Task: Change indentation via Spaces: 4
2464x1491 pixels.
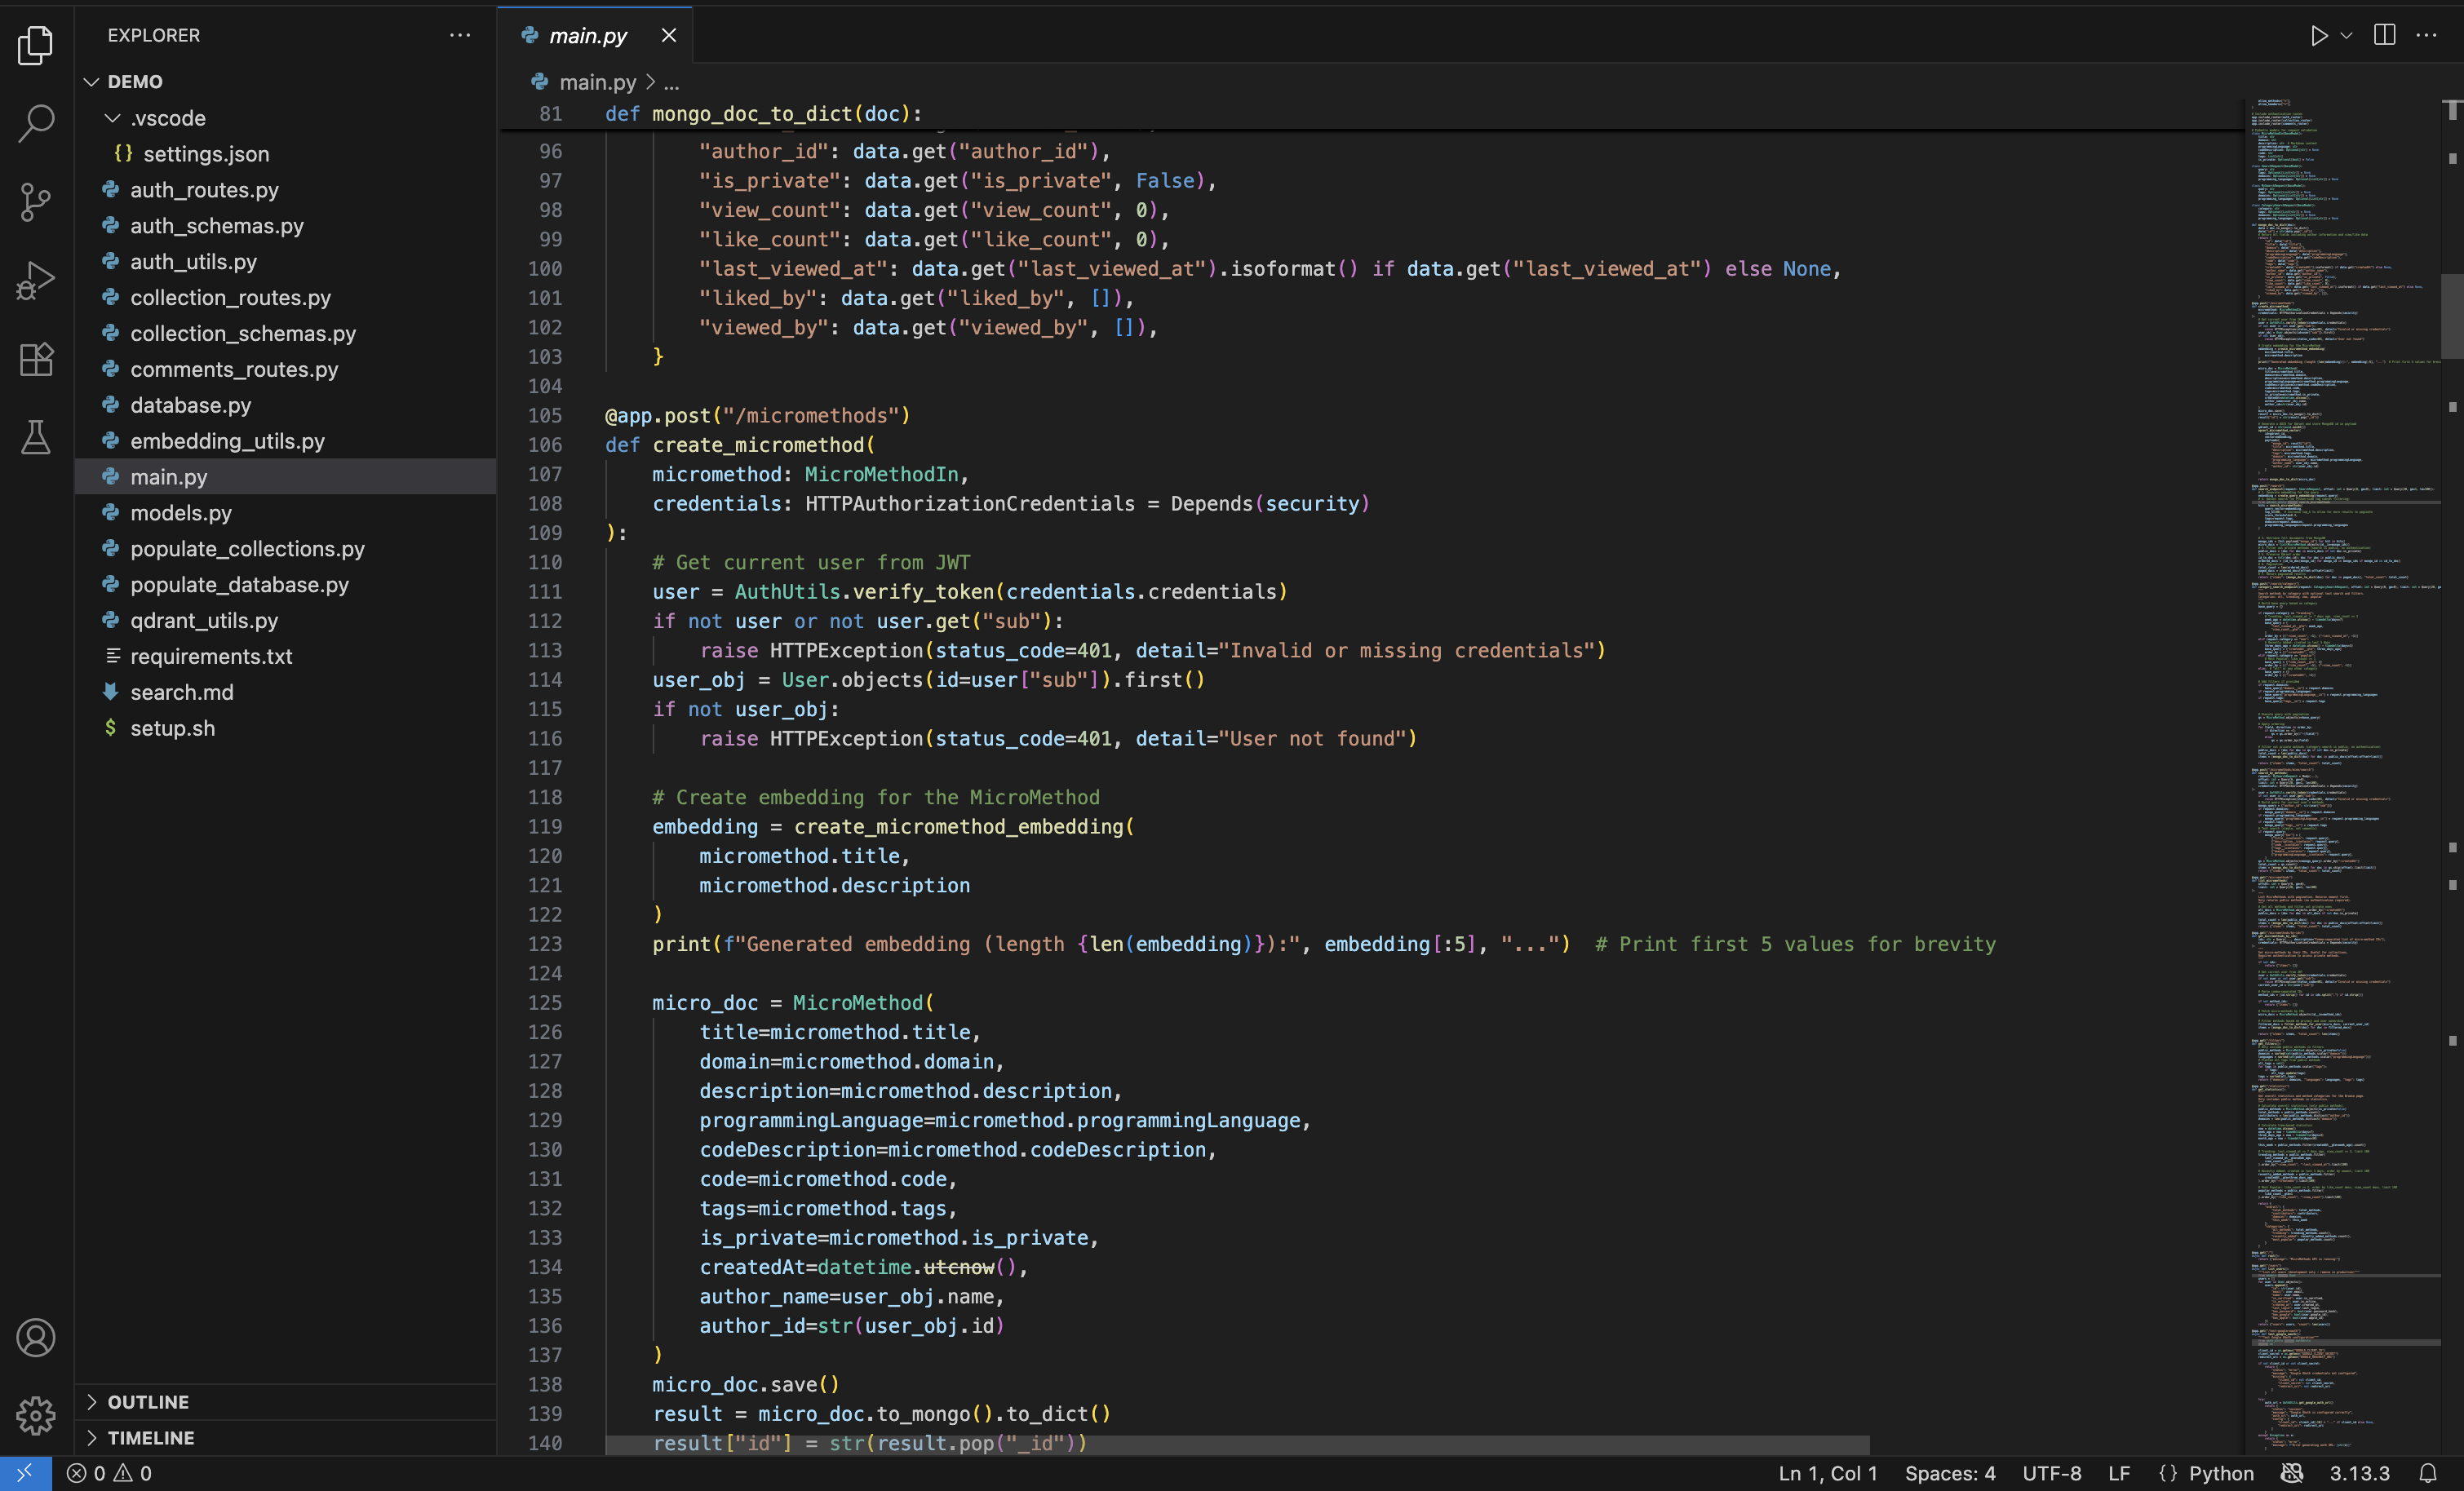Action: click(x=1949, y=1473)
